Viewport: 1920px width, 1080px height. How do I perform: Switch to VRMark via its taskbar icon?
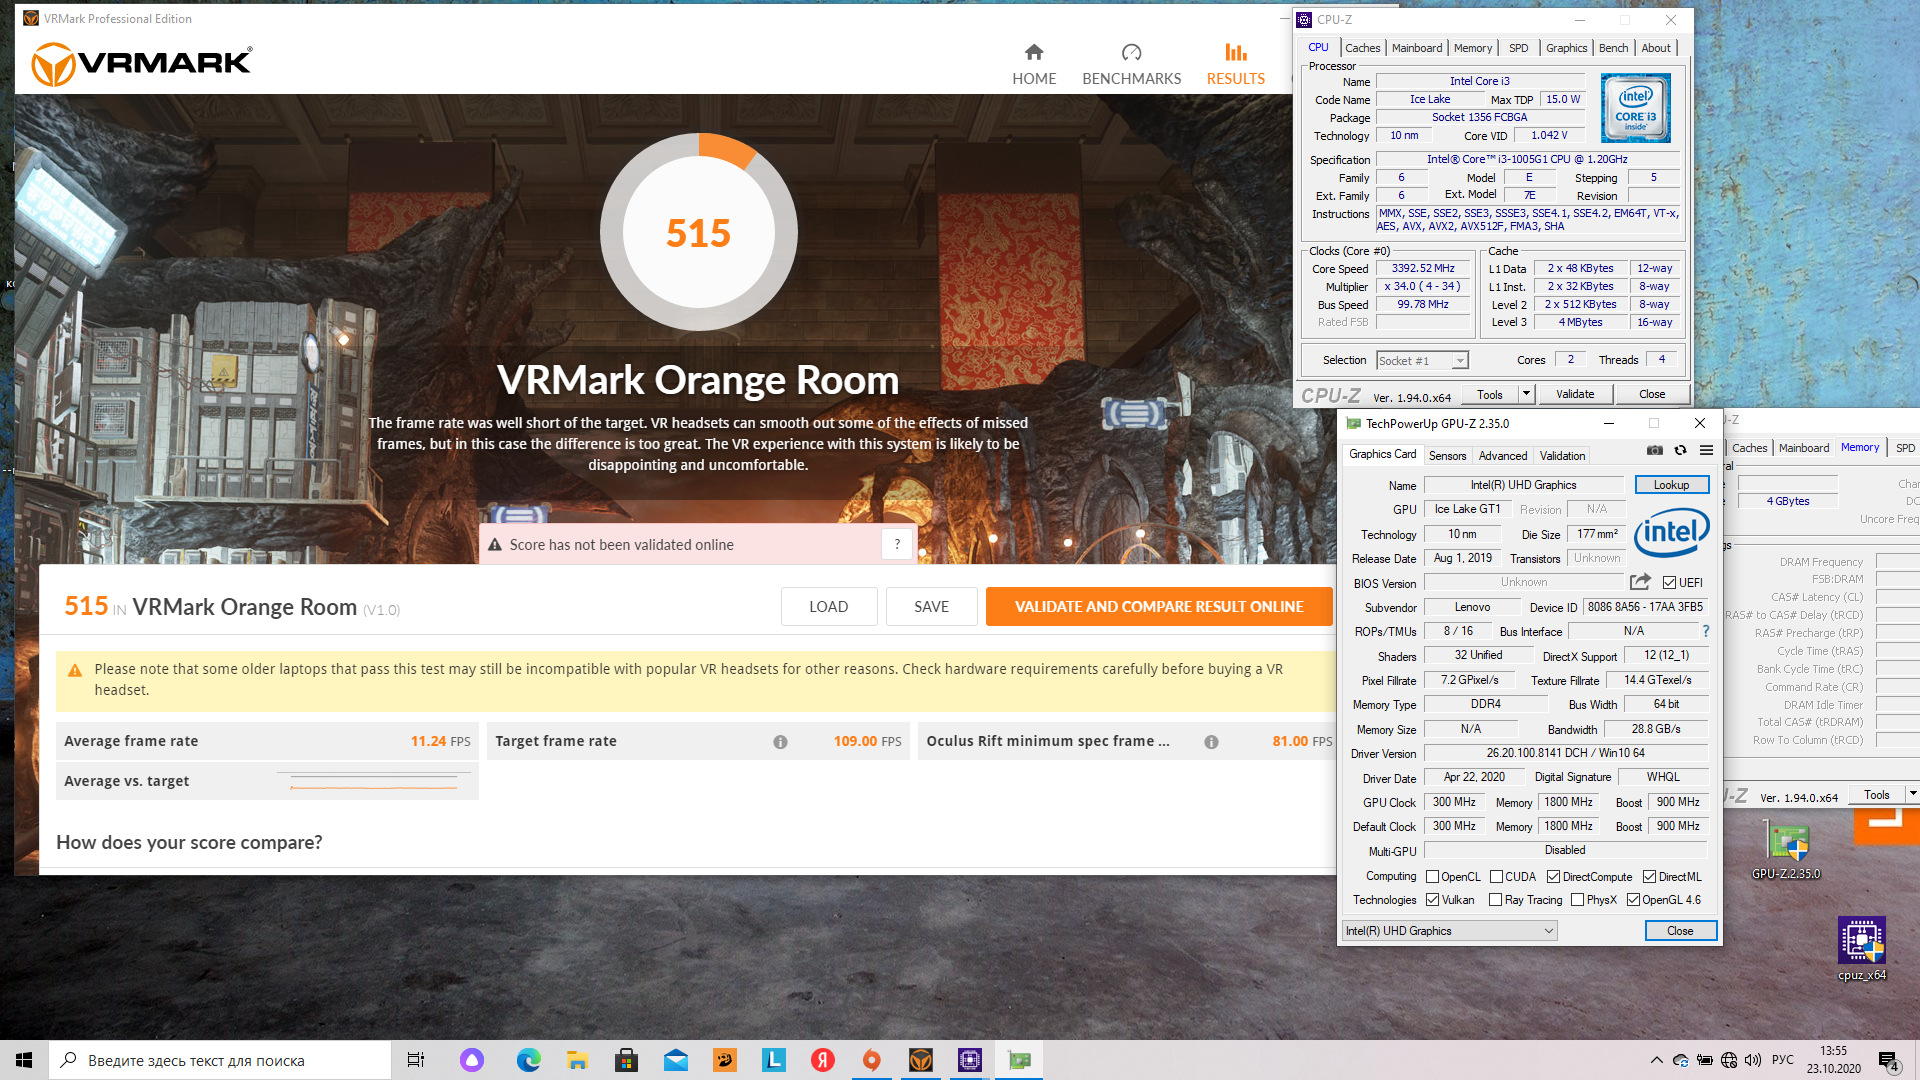921,1060
